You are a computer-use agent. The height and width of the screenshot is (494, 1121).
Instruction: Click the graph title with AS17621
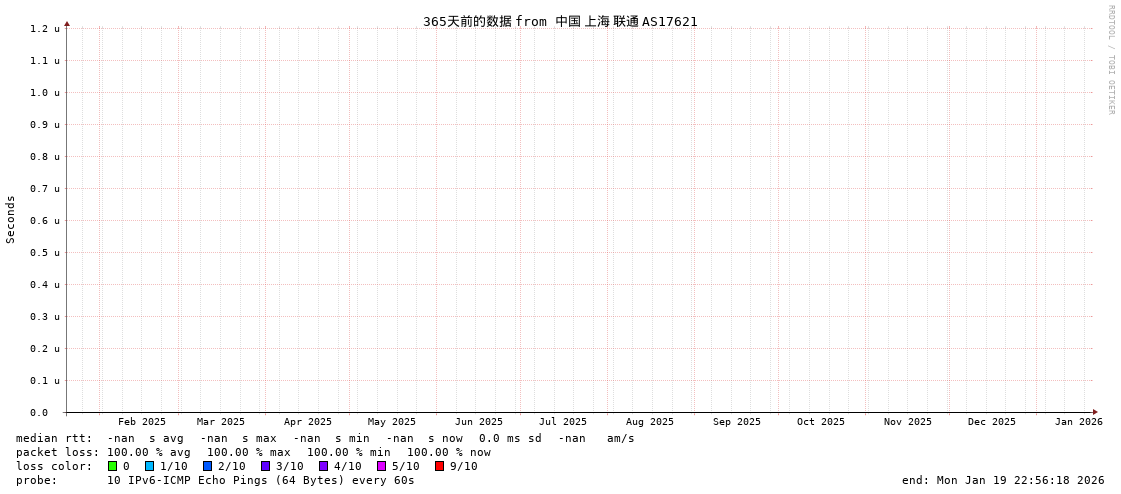(x=560, y=21)
